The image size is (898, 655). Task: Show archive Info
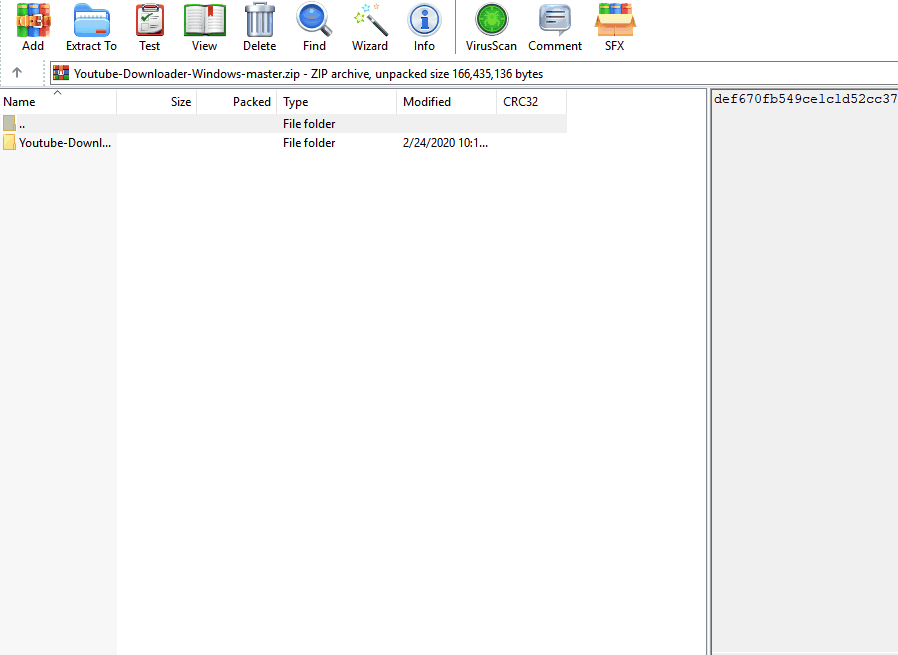tap(424, 27)
